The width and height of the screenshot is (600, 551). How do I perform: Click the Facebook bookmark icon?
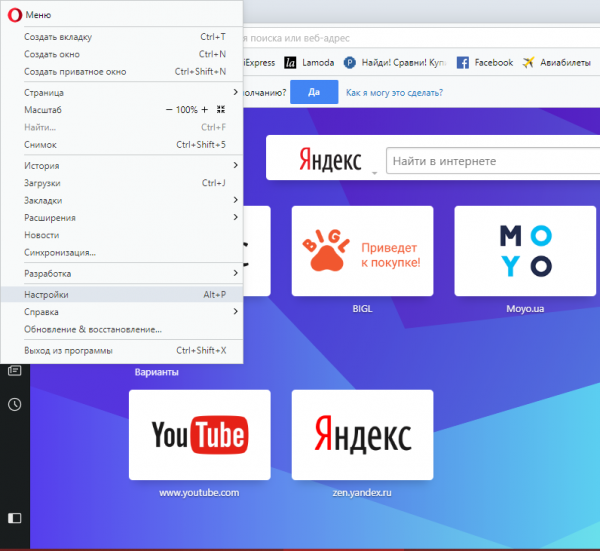(x=463, y=62)
